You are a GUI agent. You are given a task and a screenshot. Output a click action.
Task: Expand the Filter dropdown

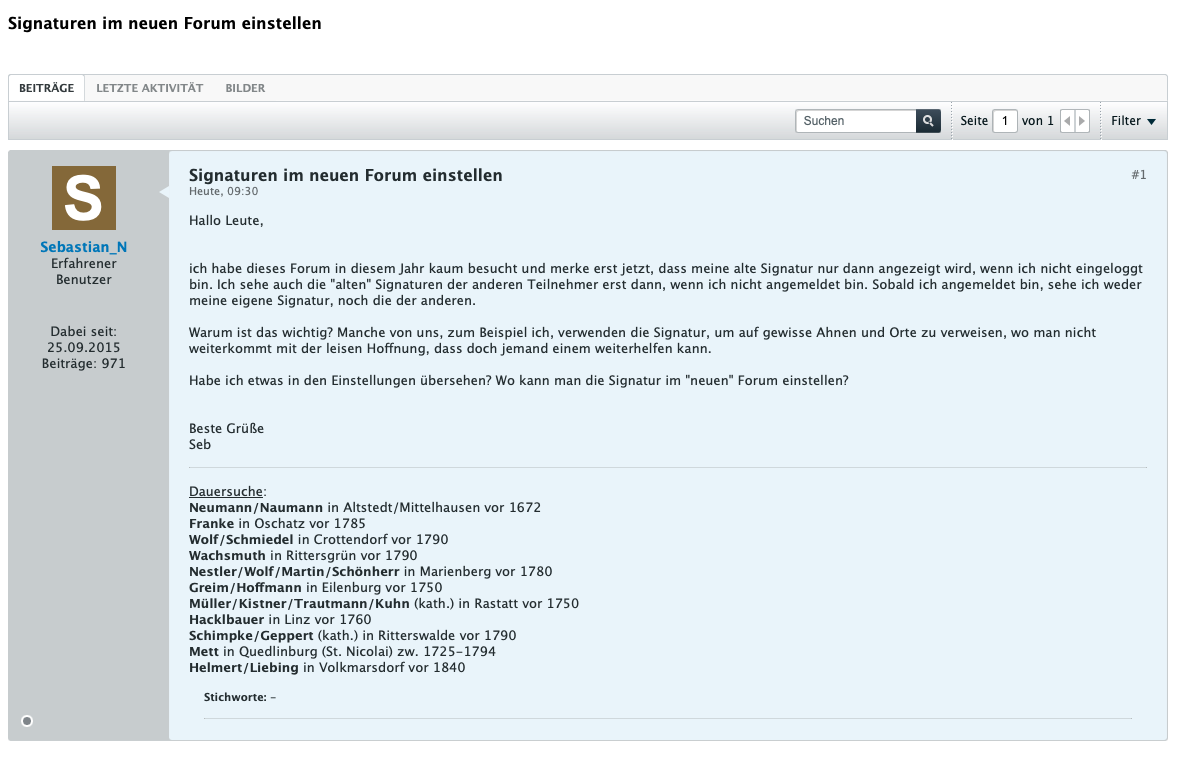pos(1133,121)
